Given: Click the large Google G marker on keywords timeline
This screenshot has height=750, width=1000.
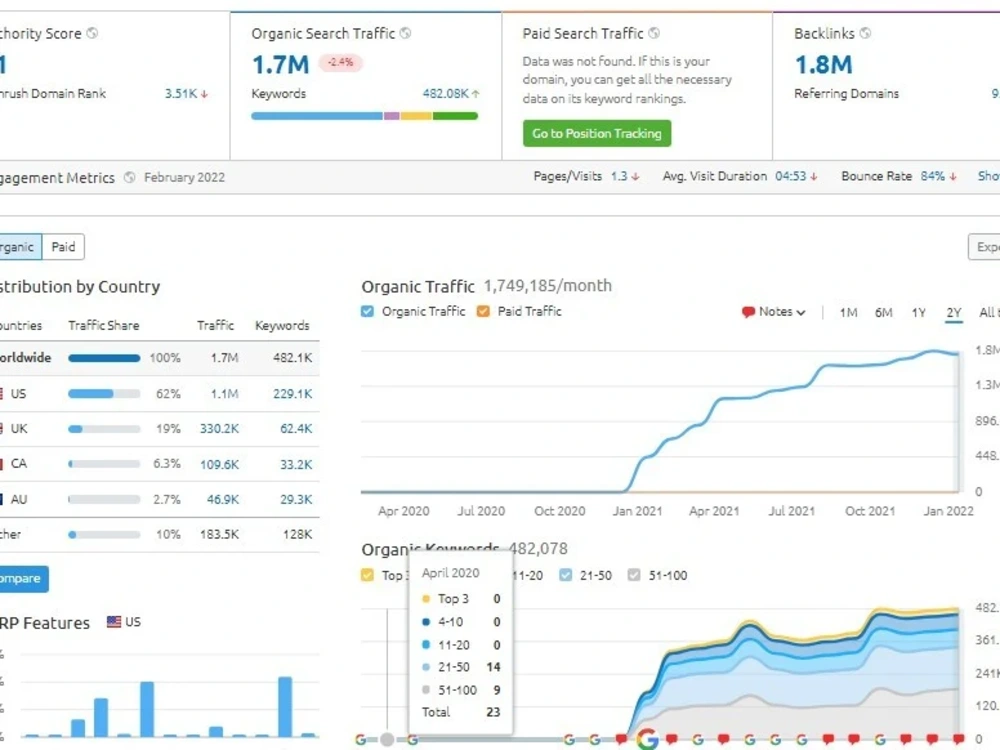Looking at the screenshot, I should tap(647, 739).
